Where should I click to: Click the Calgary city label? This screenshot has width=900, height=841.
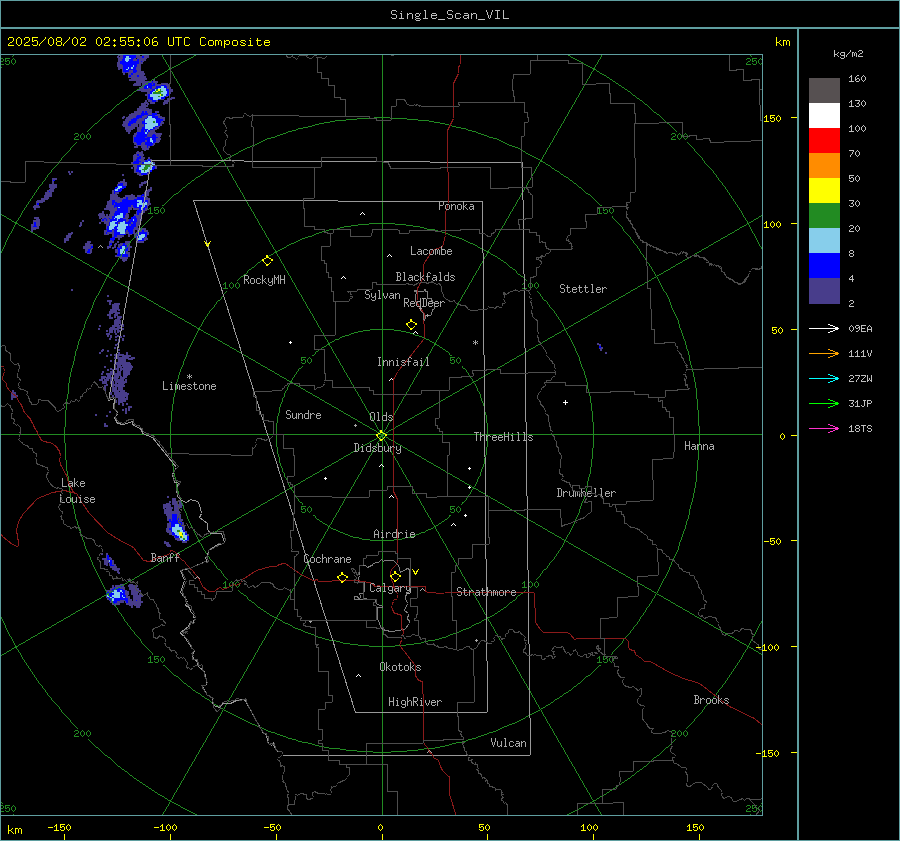tap(390, 588)
